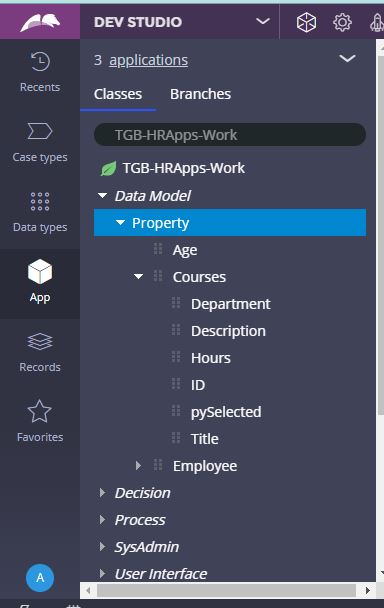Viewport: 384px width, 608px height.
Task: Click the User Interface label
Action: coord(161,574)
